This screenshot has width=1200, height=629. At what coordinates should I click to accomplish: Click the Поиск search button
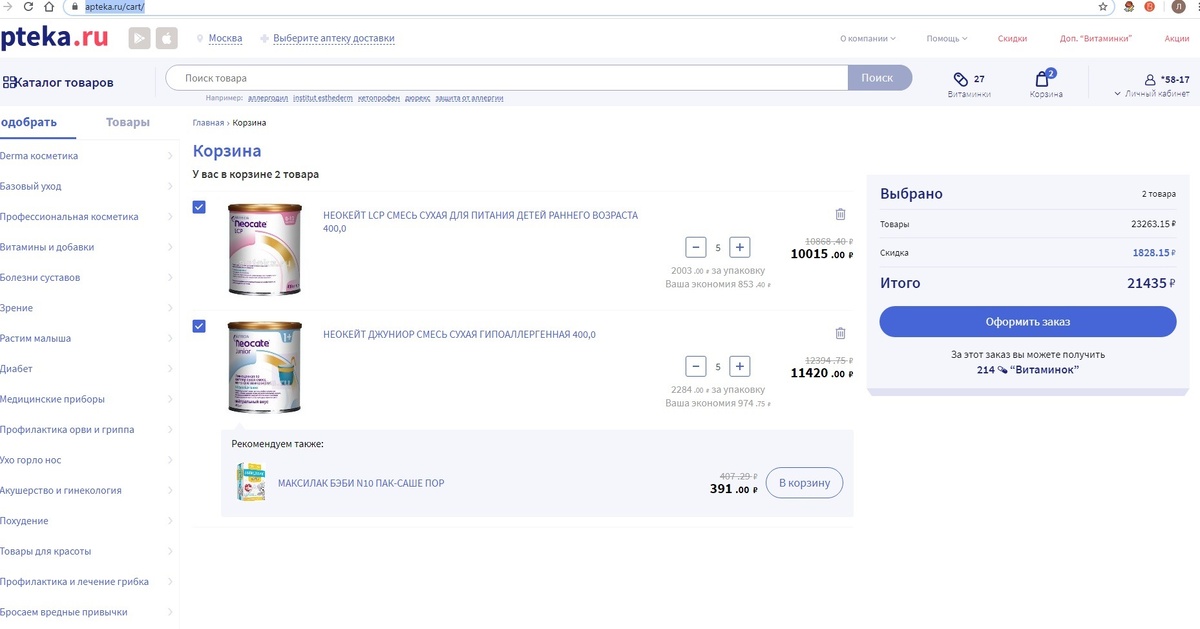[879, 78]
